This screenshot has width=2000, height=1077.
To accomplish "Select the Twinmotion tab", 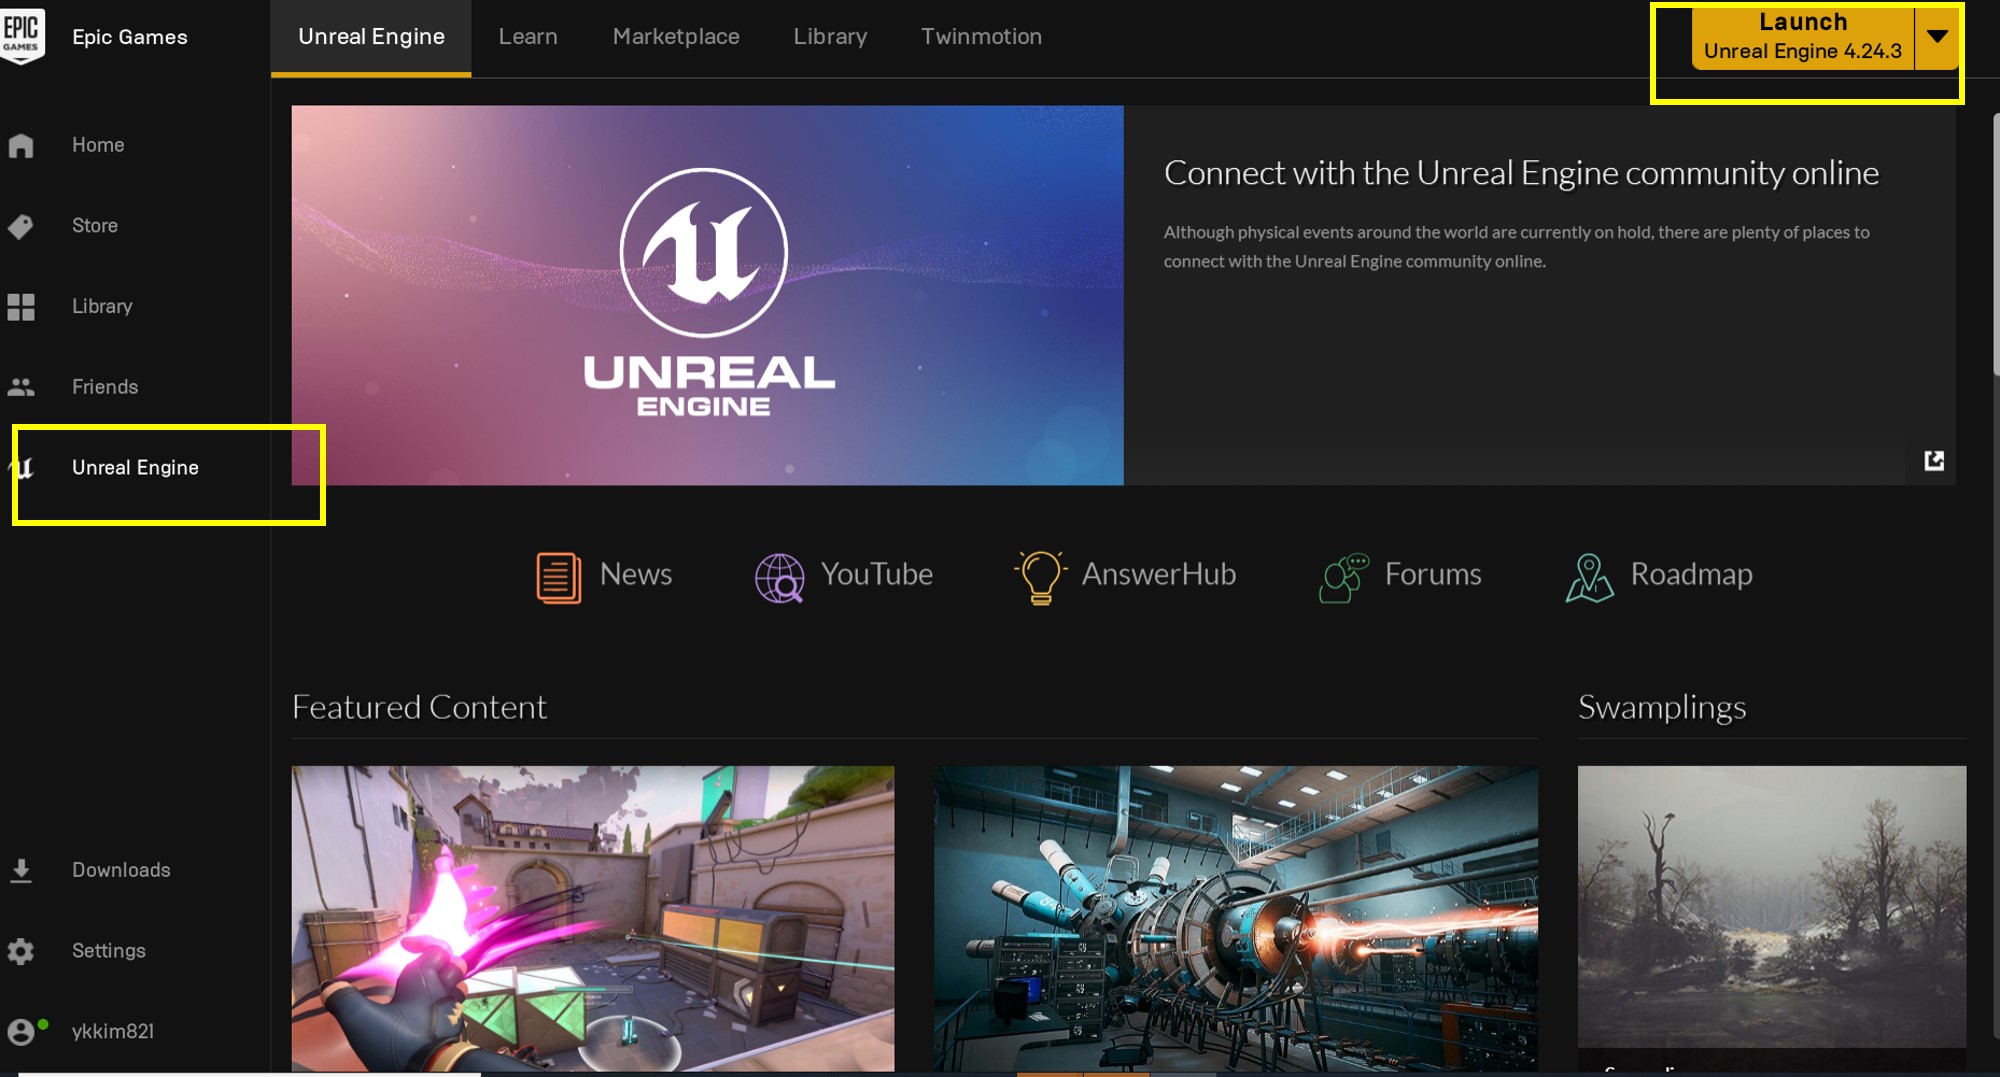I will (981, 37).
